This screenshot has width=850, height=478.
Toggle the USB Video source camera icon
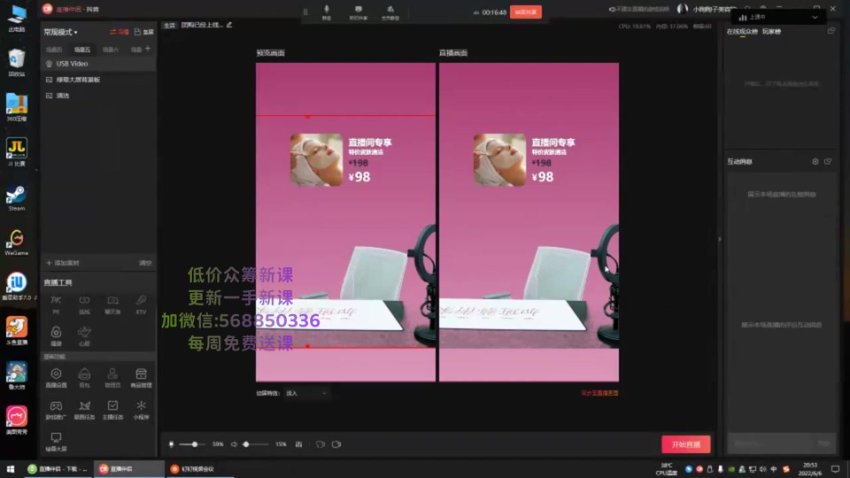click(x=49, y=64)
